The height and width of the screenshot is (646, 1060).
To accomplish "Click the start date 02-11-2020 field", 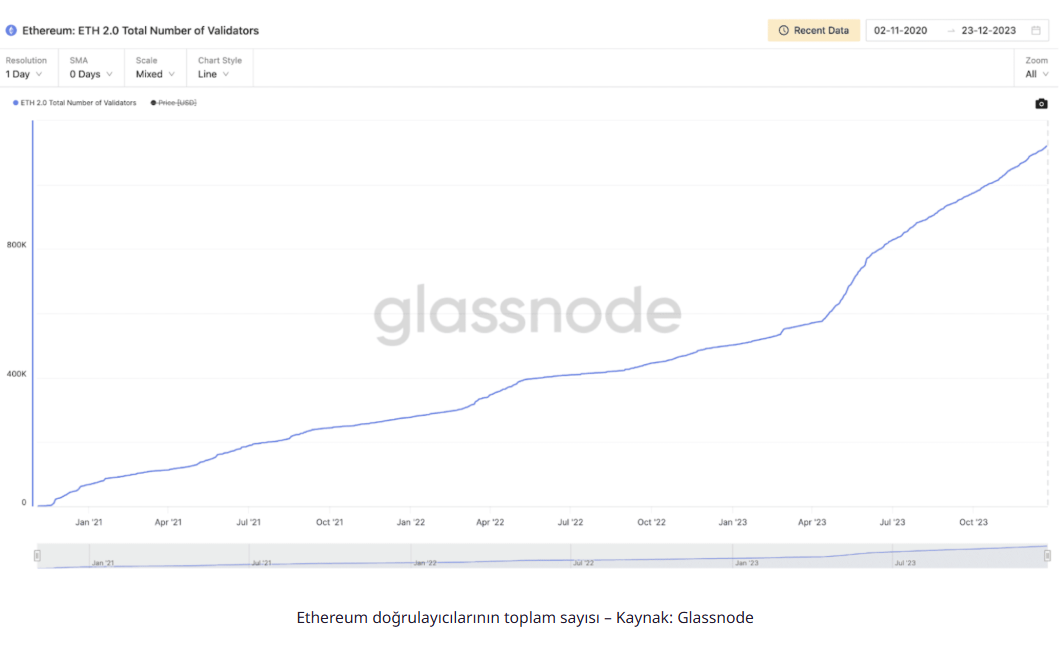I will coord(900,30).
